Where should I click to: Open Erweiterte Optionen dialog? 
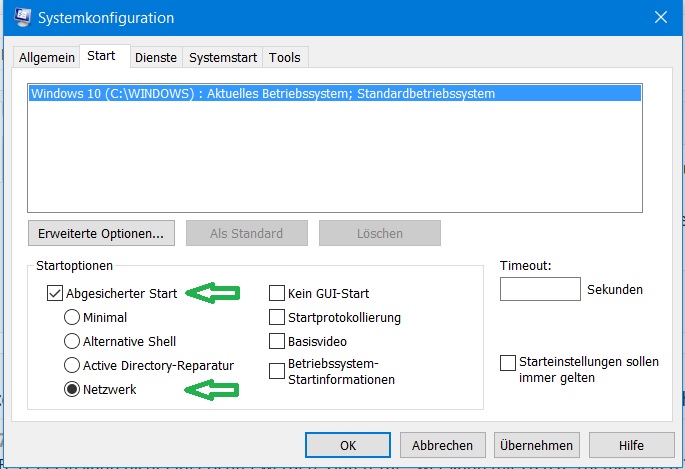(x=101, y=233)
